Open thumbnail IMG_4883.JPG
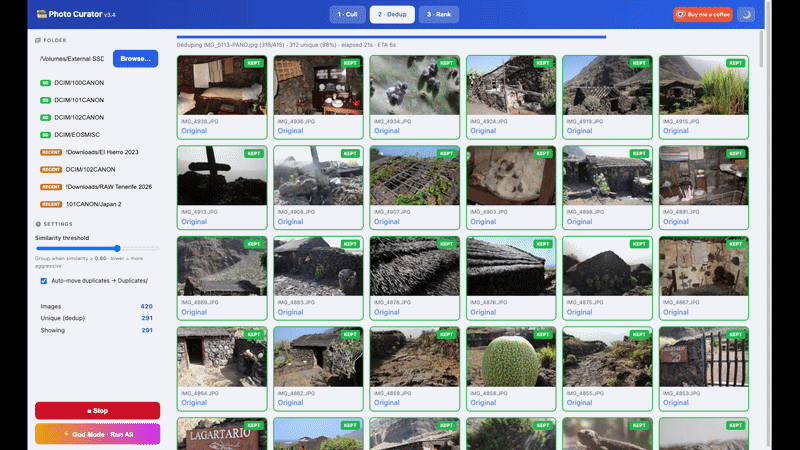 click(x=318, y=266)
